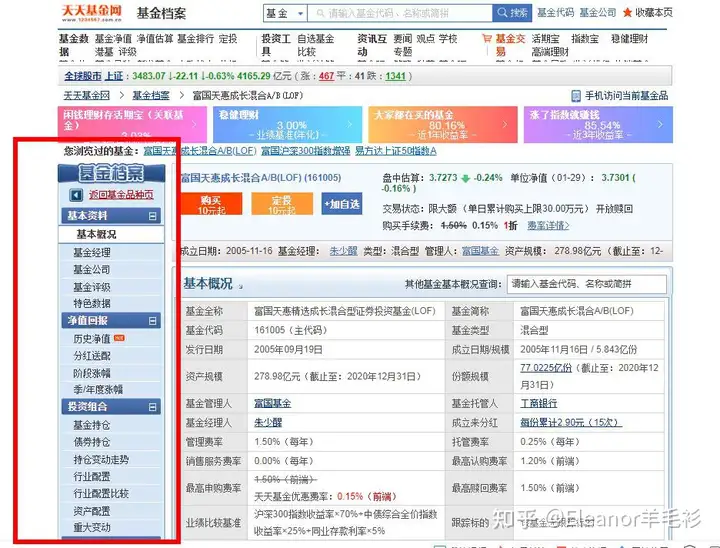Image resolution: width=720 pixels, height=548 pixels.
Task: Click the small arrow icon beside 基本概况 heading
Action: click(x=241, y=287)
